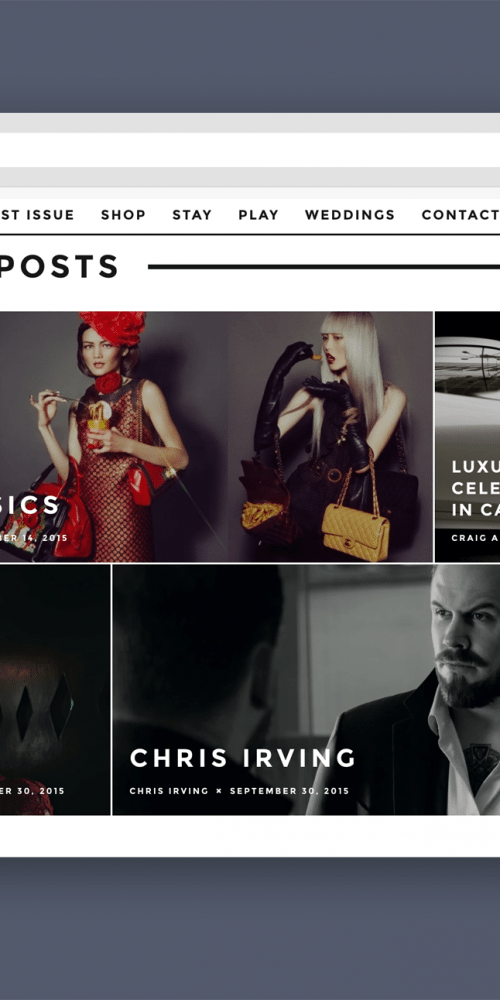Image resolution: width=500 pixels, height=1000 pixels.
Task: Open the WEDDINGS menu link
Action: 349,215
